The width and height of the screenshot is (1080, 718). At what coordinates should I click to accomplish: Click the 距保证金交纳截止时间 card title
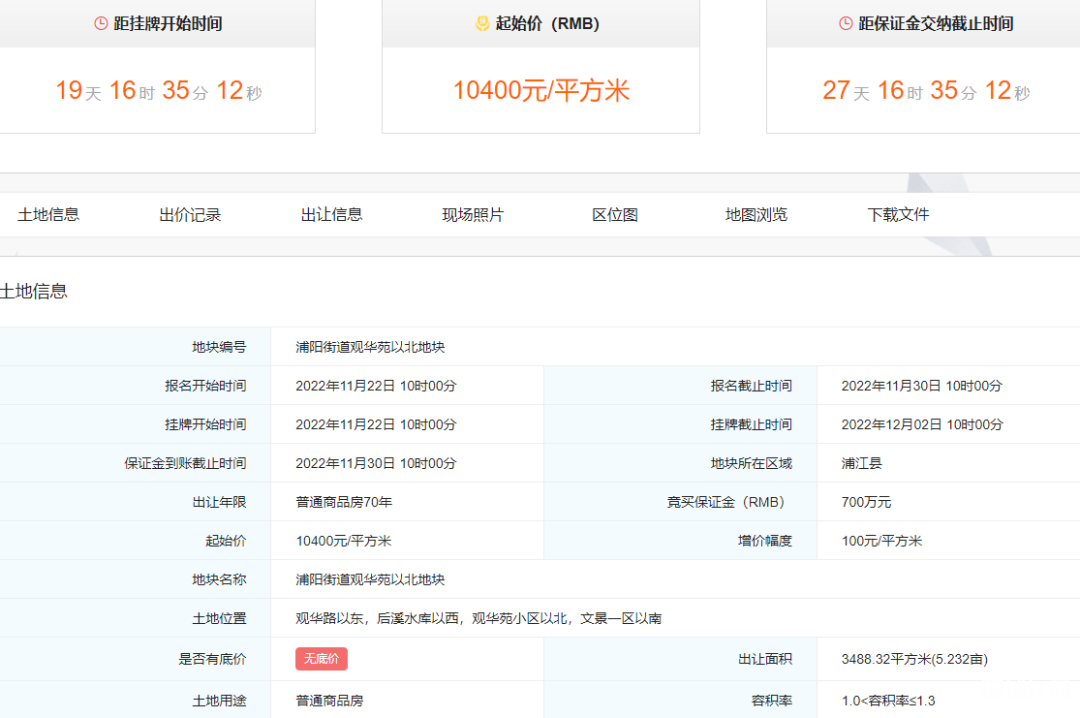[x=936, y=23]
